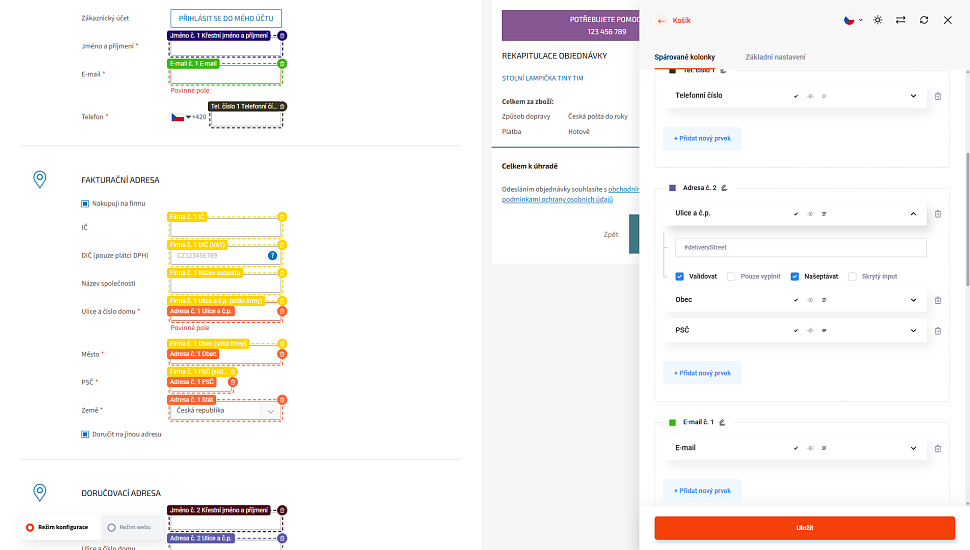The width and height of the screenshot is (970, 550).
Task: Click the swap arrows icon in panel header
Action: coord(901,20)
